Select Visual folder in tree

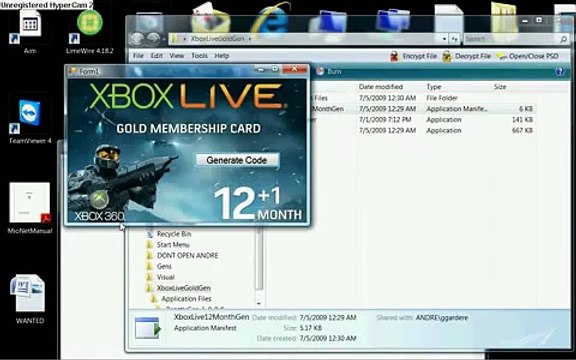pos(160,277)
